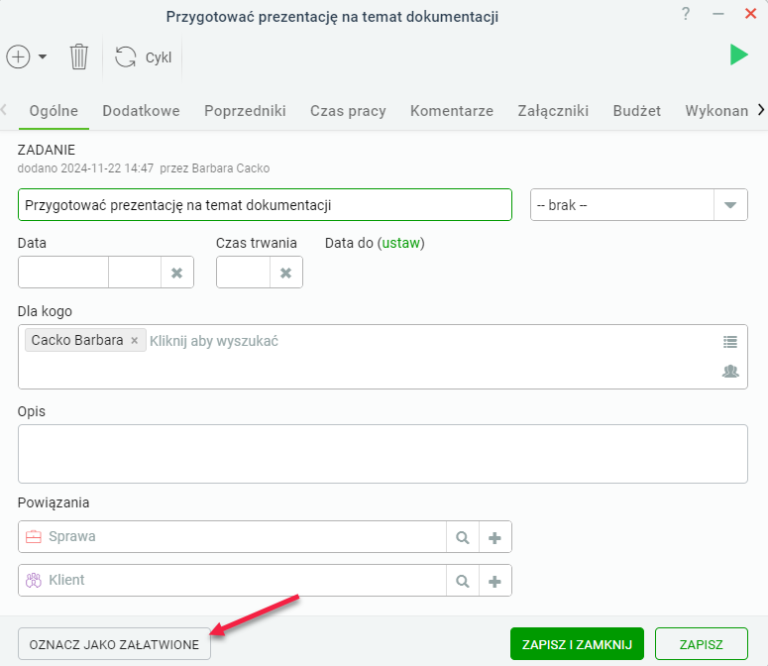Click the group people icon in Dla kogo
The image size is (768, 666).
pos(730,371)
